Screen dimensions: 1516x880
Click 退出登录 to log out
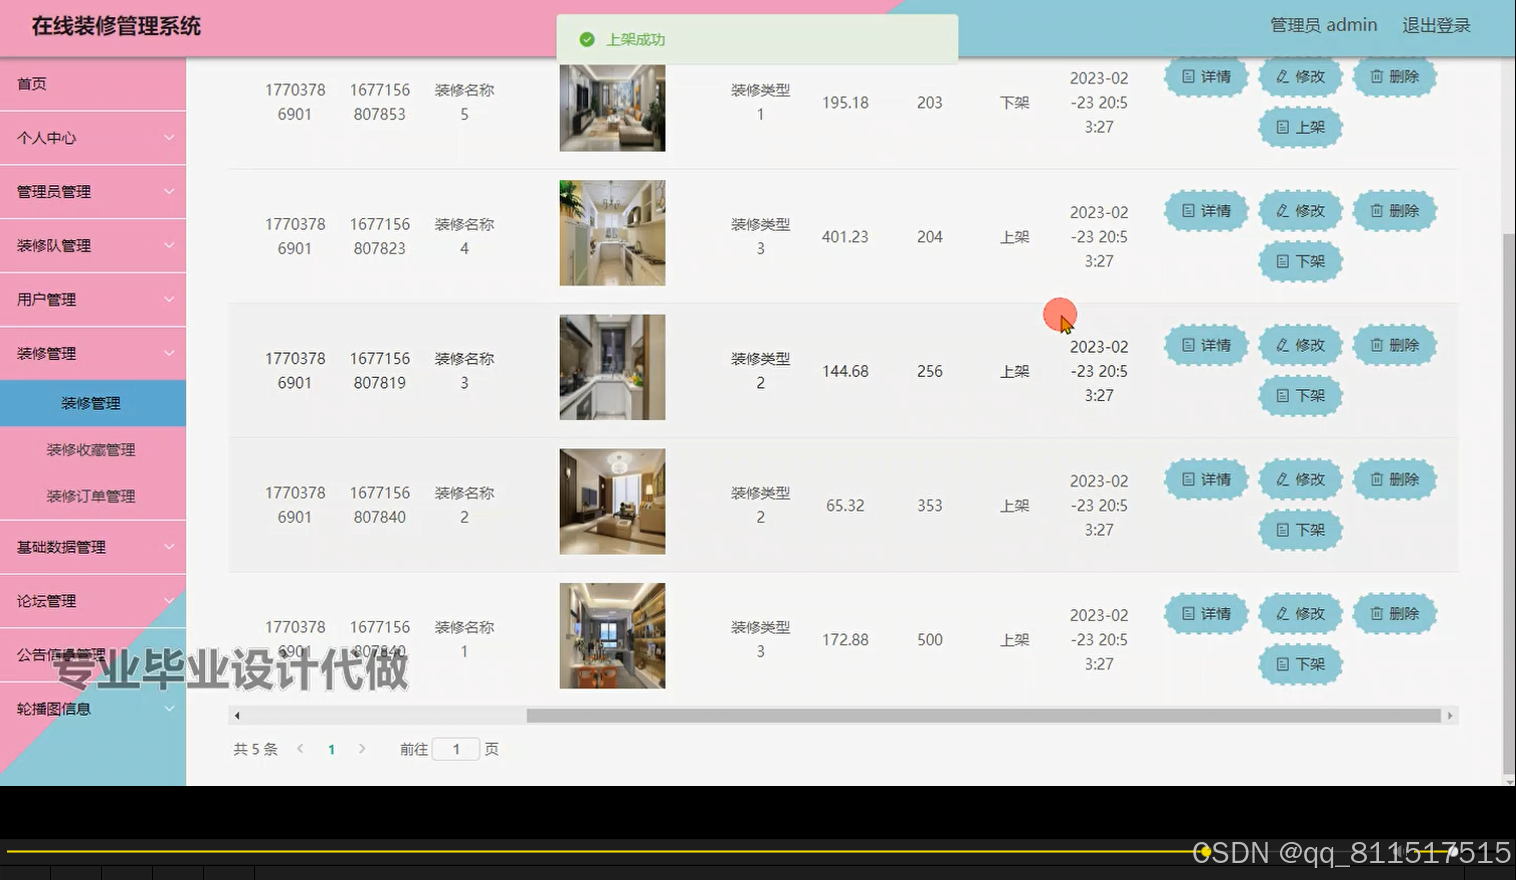1437,24
